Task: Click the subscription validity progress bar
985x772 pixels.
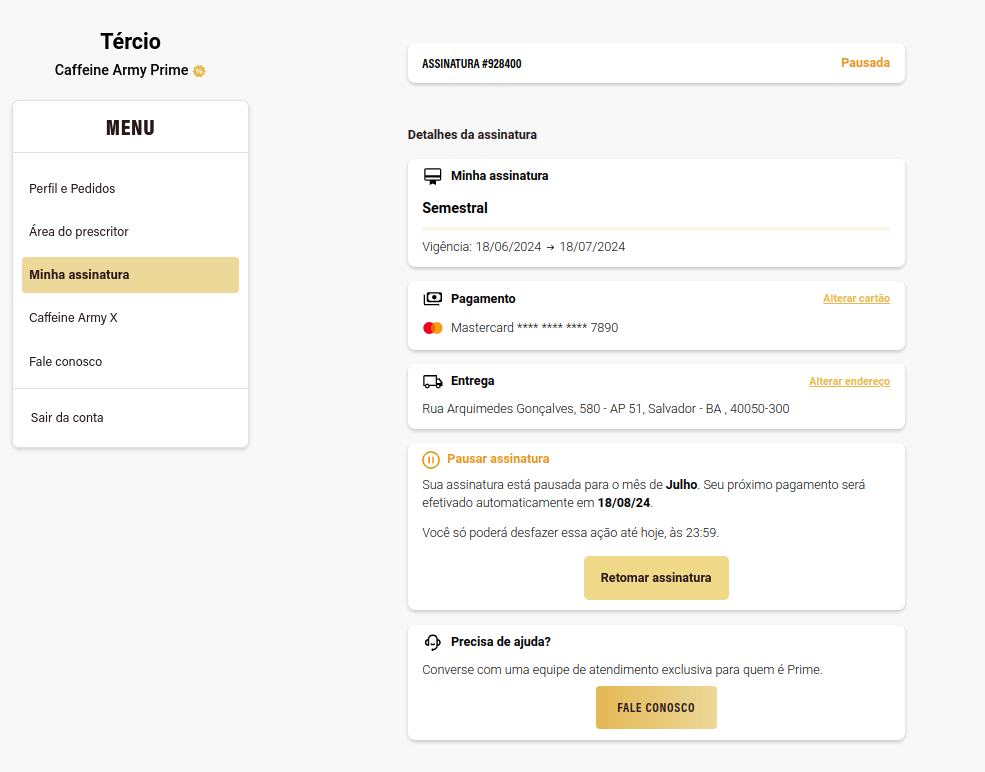Action: [x=656, y=229]
